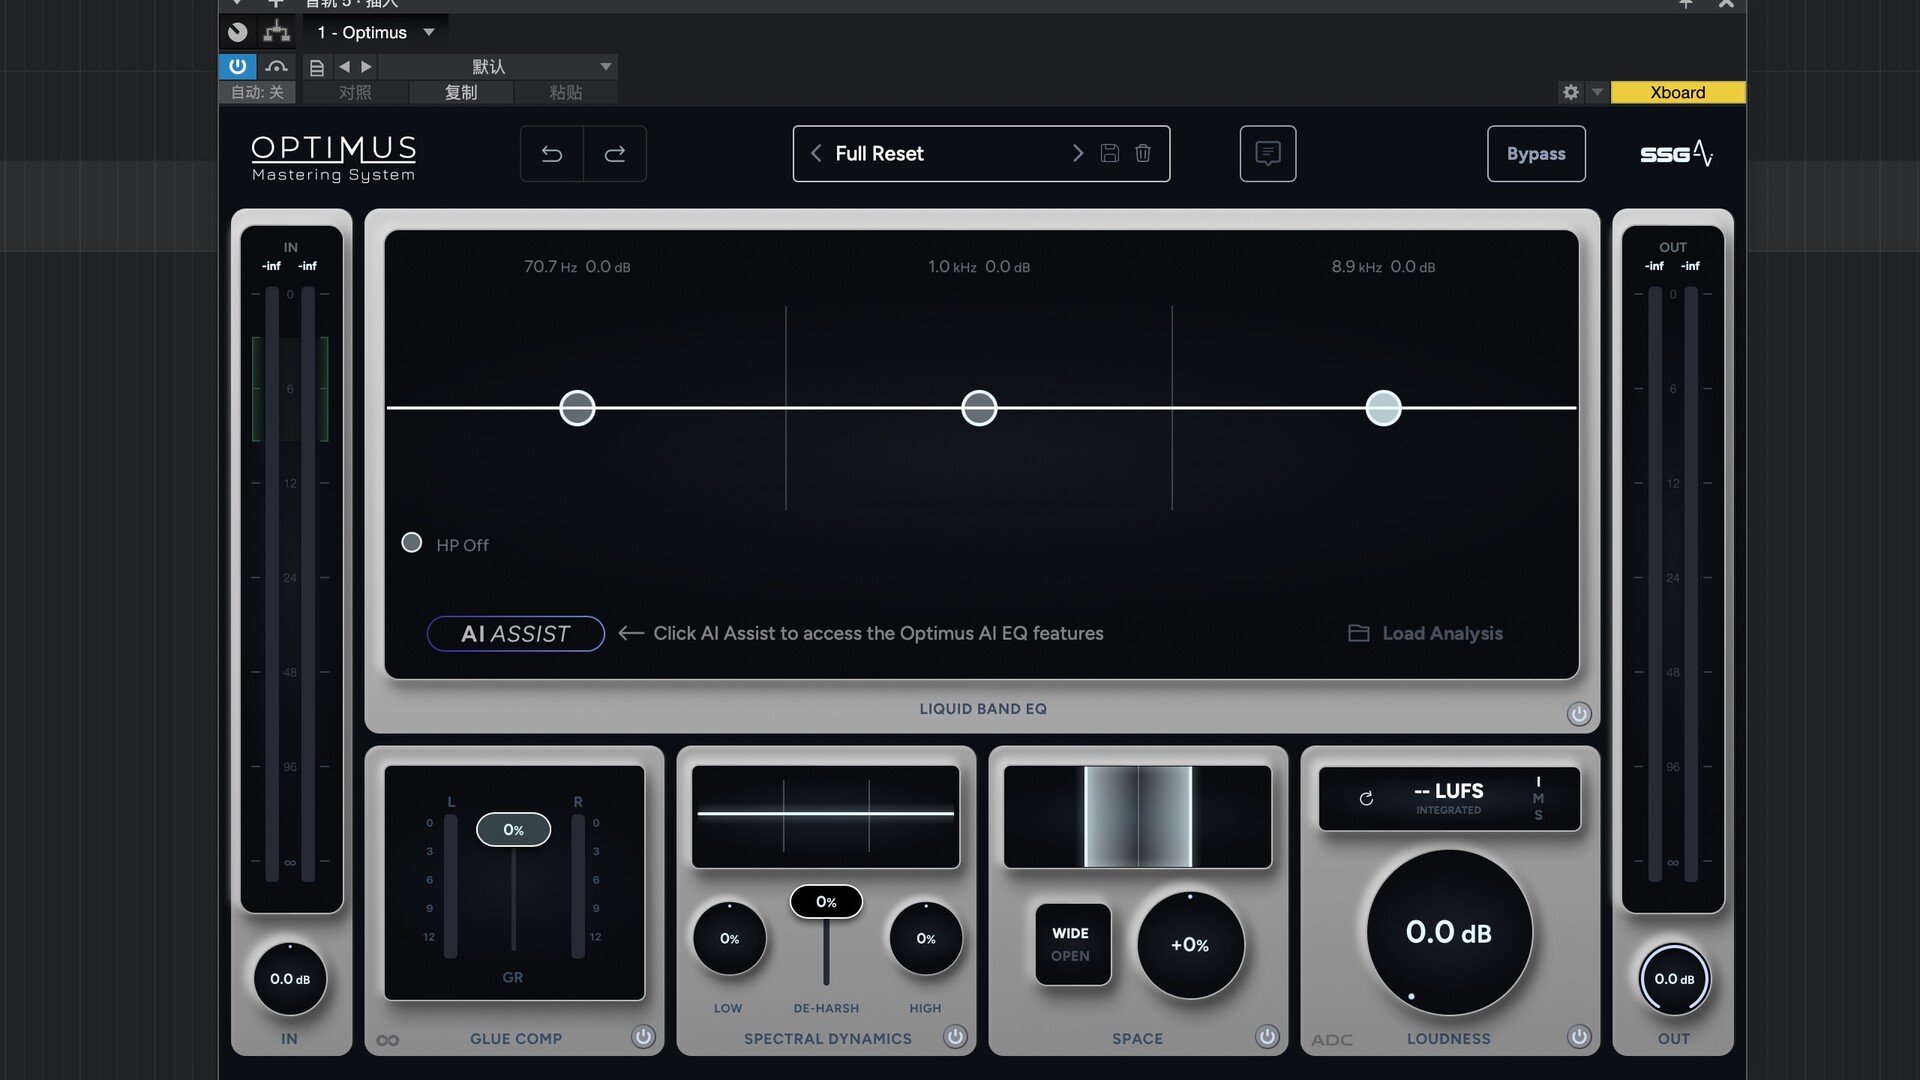1920x1080 pixels.
Task: Click the undo arrow button
Action: click(552, 154)
